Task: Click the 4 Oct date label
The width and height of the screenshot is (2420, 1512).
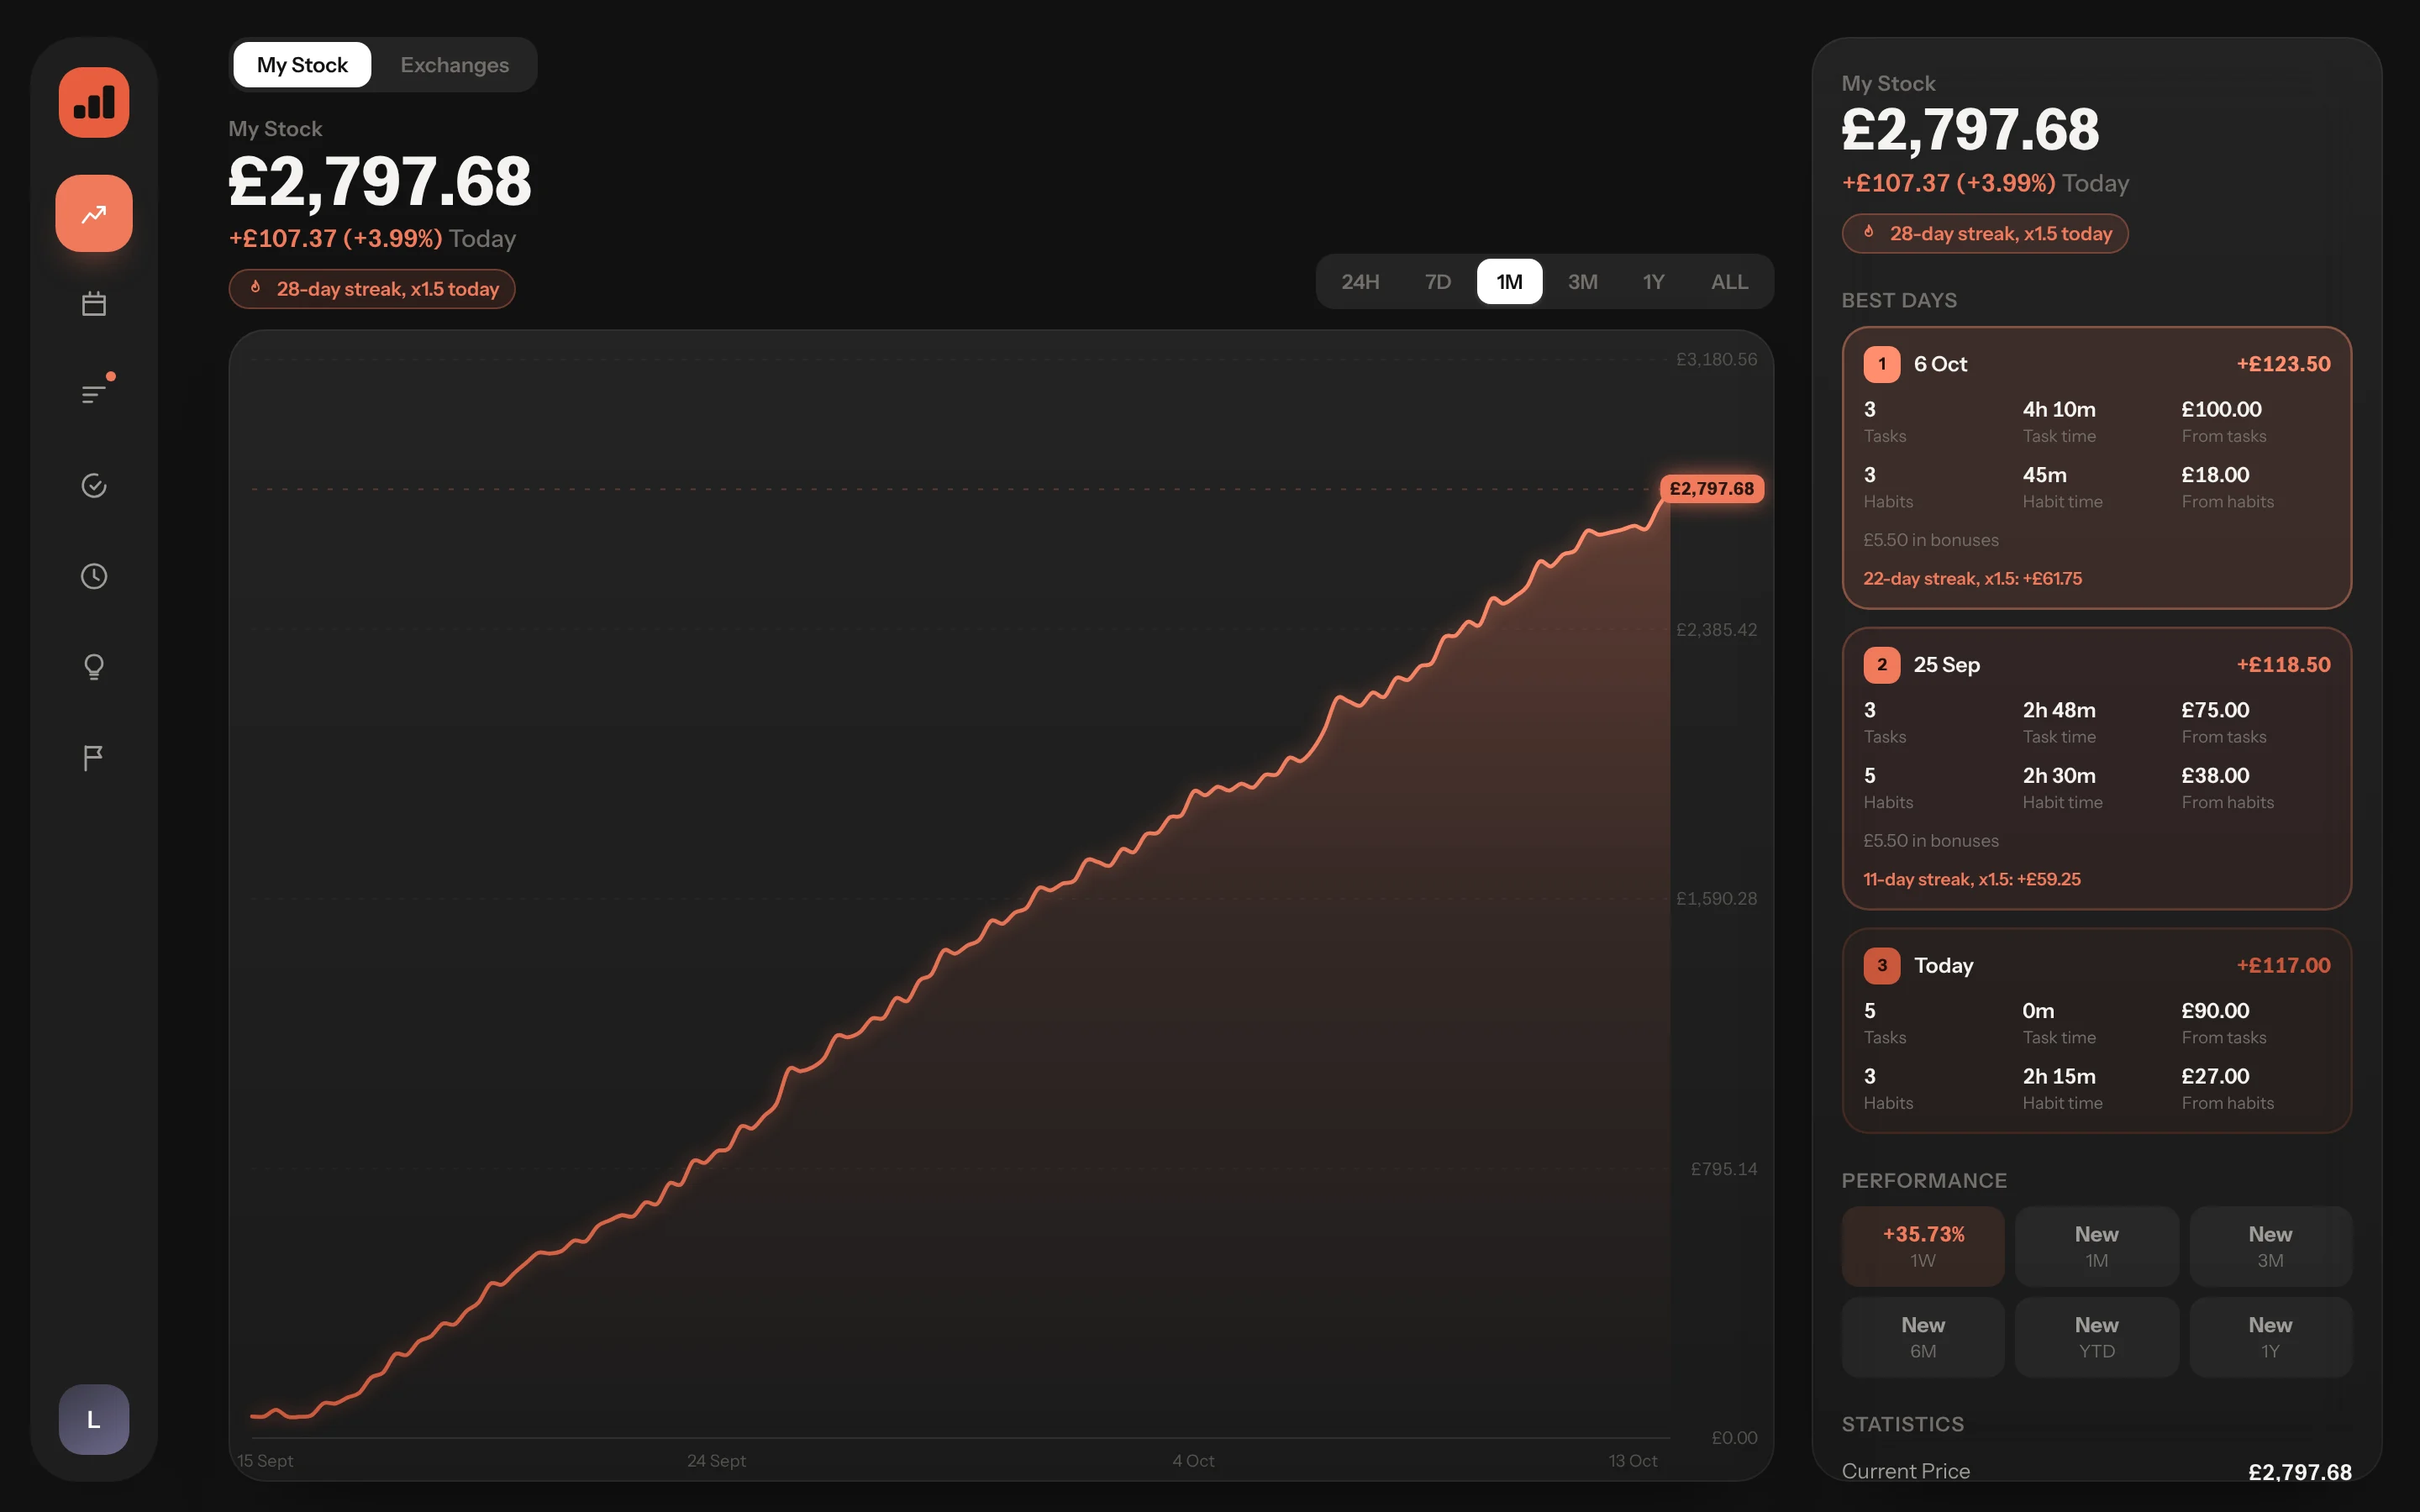Action: point(1193,1461)
